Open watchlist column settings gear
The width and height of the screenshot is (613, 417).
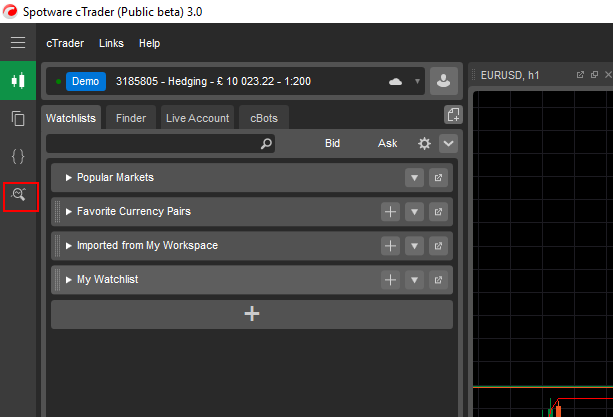tap(424, 143)
